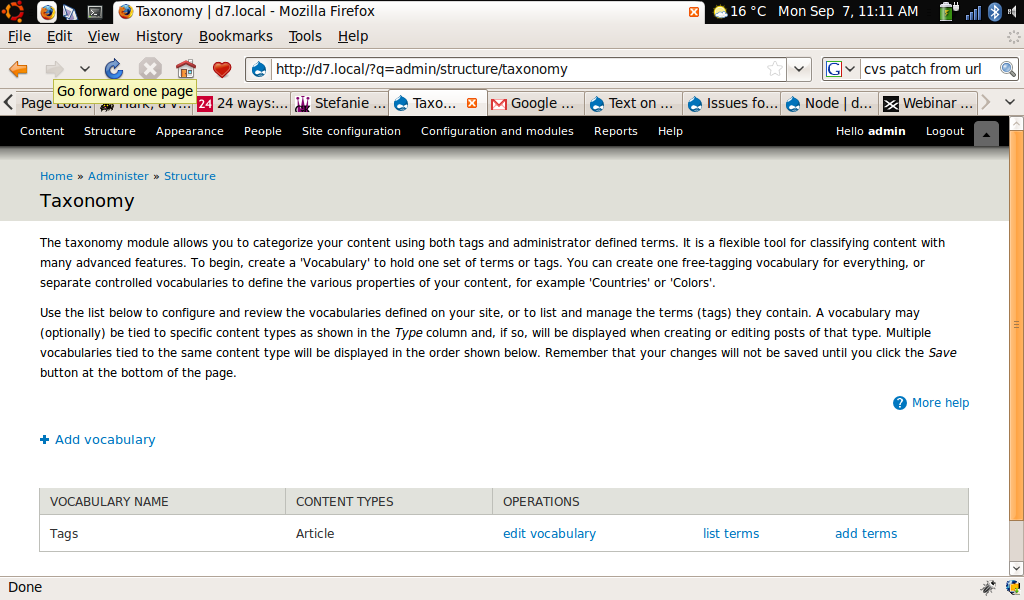Open Help in the black admin toolbar
1024x600 pixels.
click(x=670, y=131)
